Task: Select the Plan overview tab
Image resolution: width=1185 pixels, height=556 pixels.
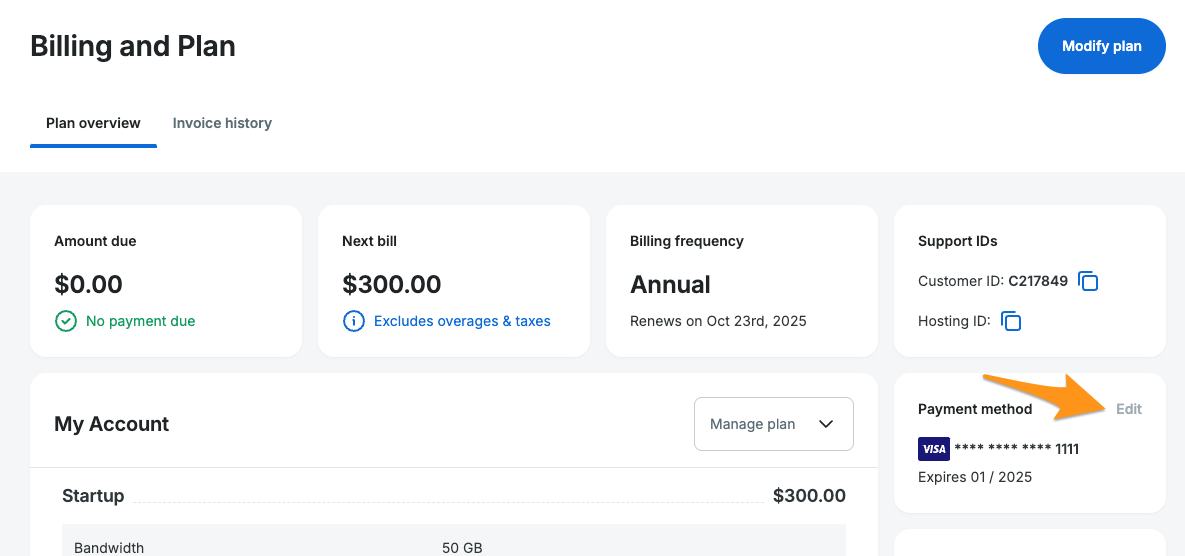Action: click(x=93, y=123)
